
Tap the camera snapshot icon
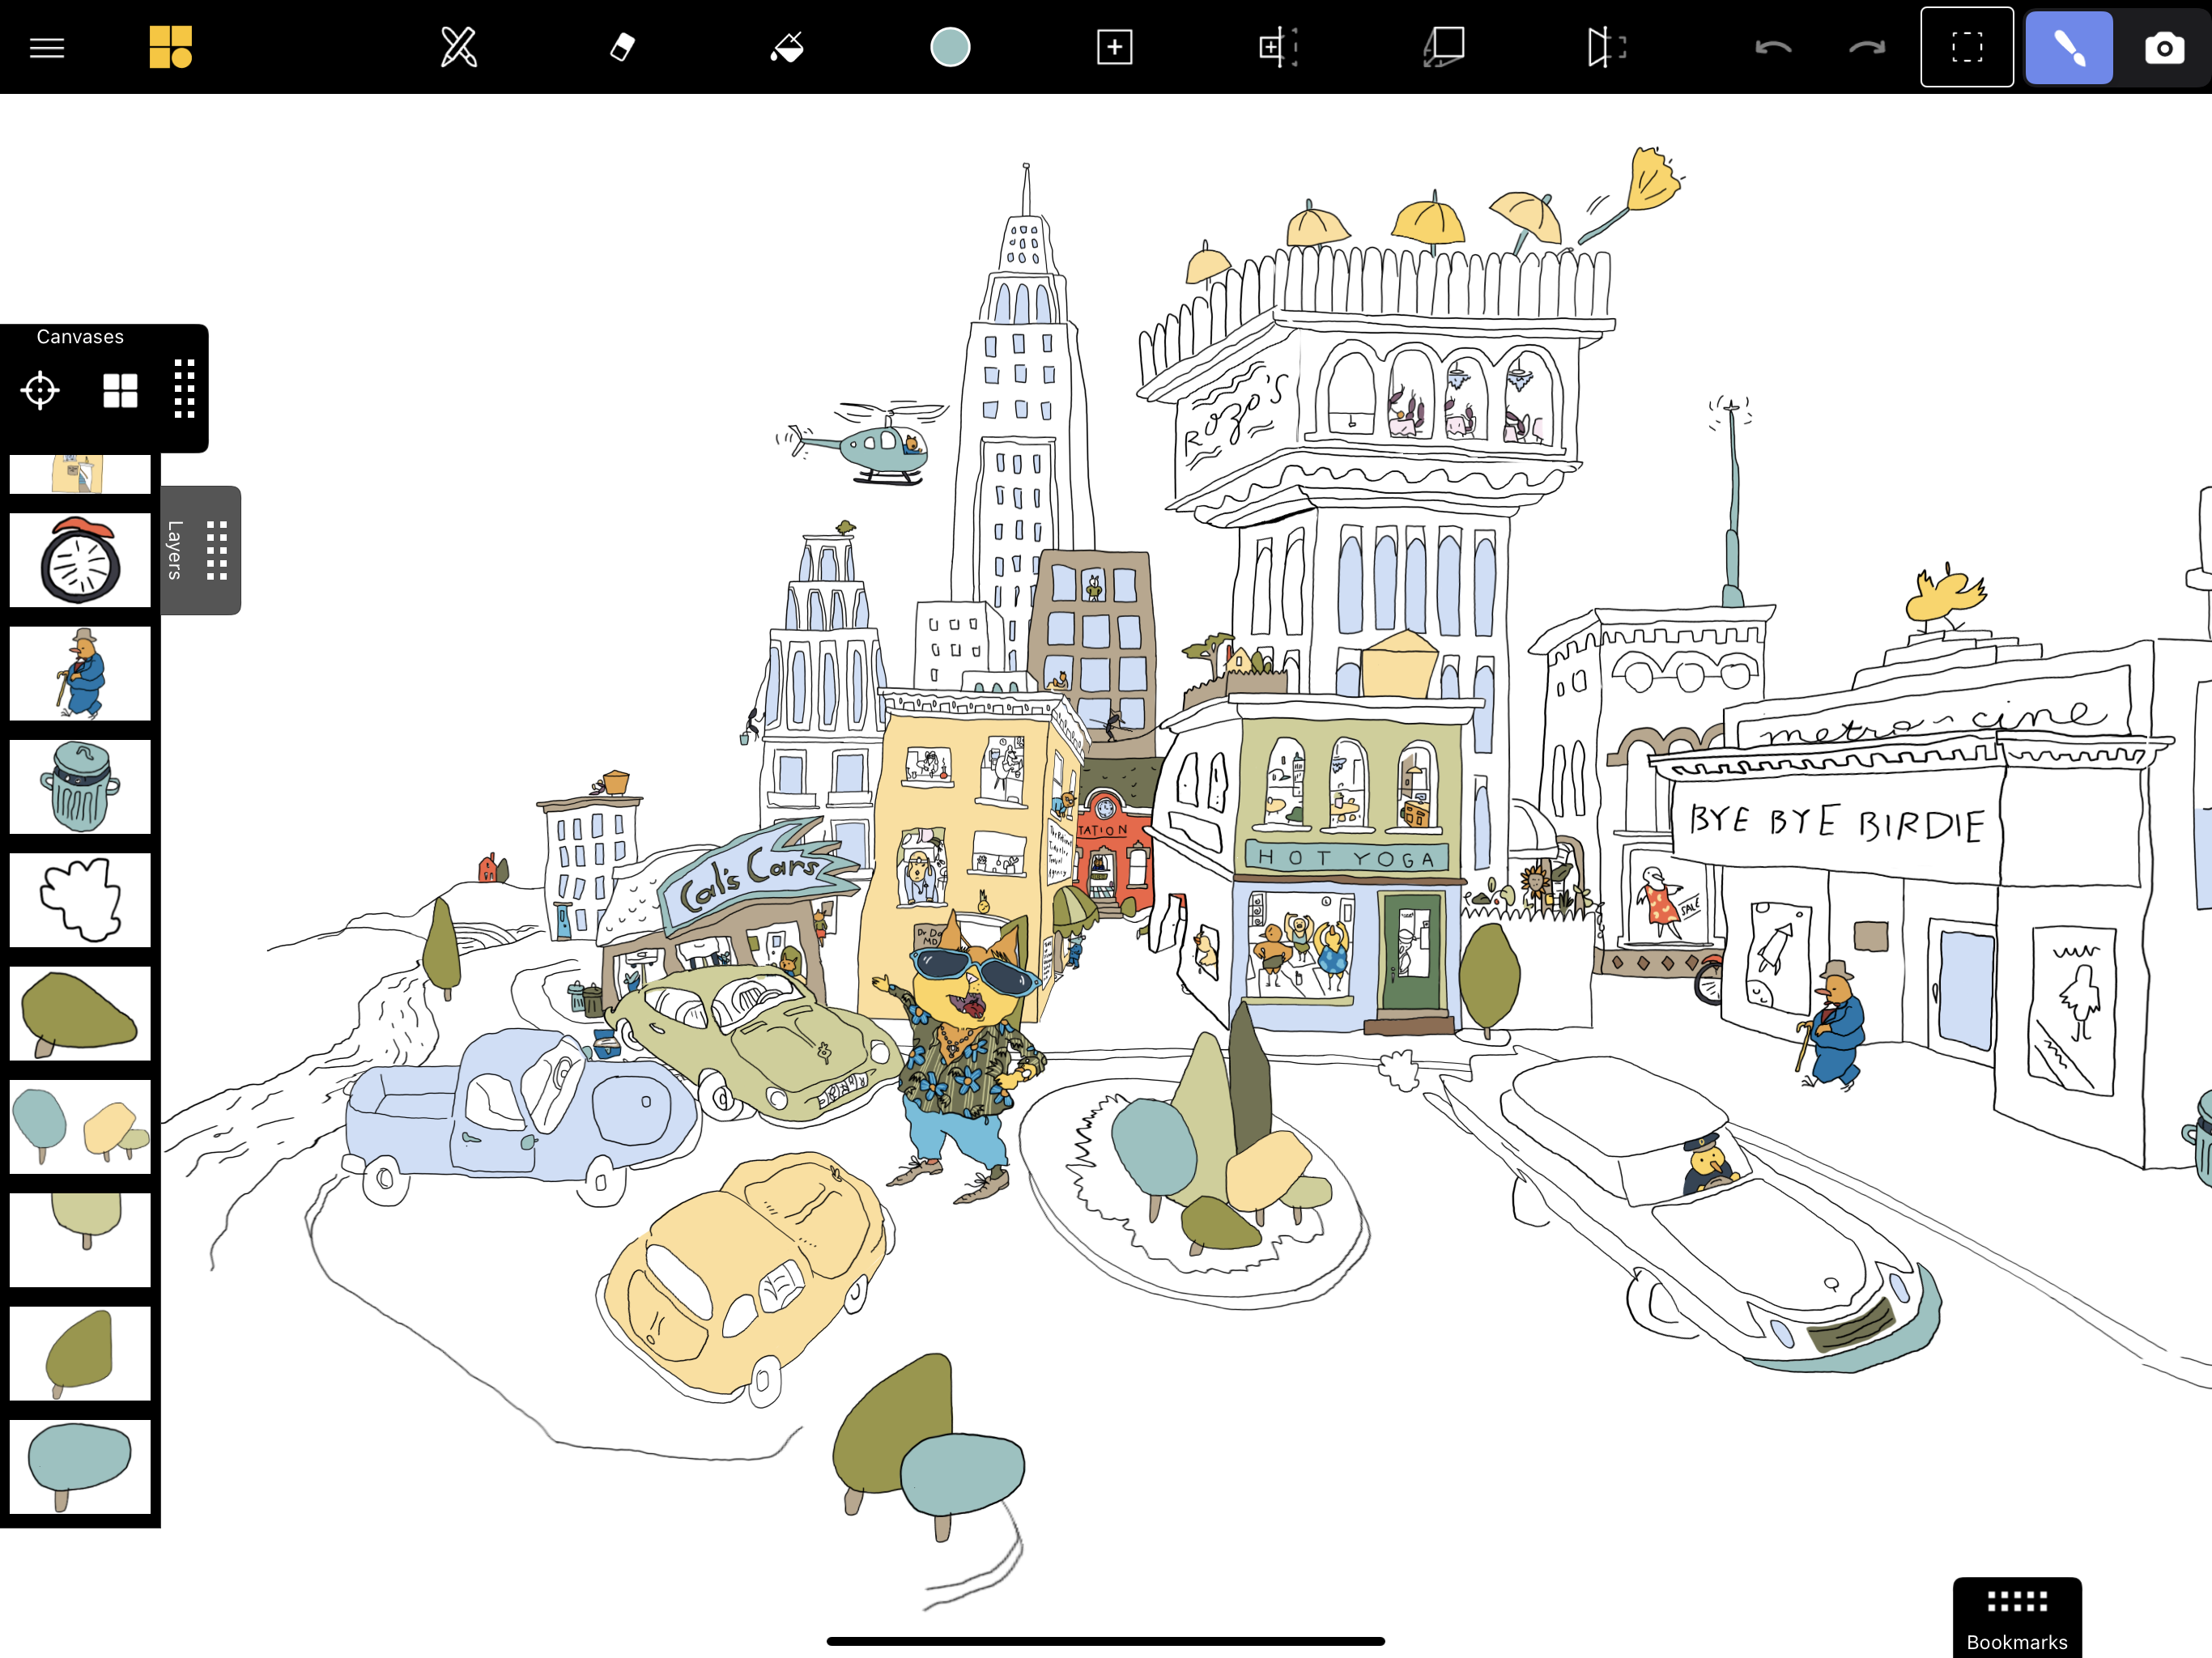[2164, 47]
